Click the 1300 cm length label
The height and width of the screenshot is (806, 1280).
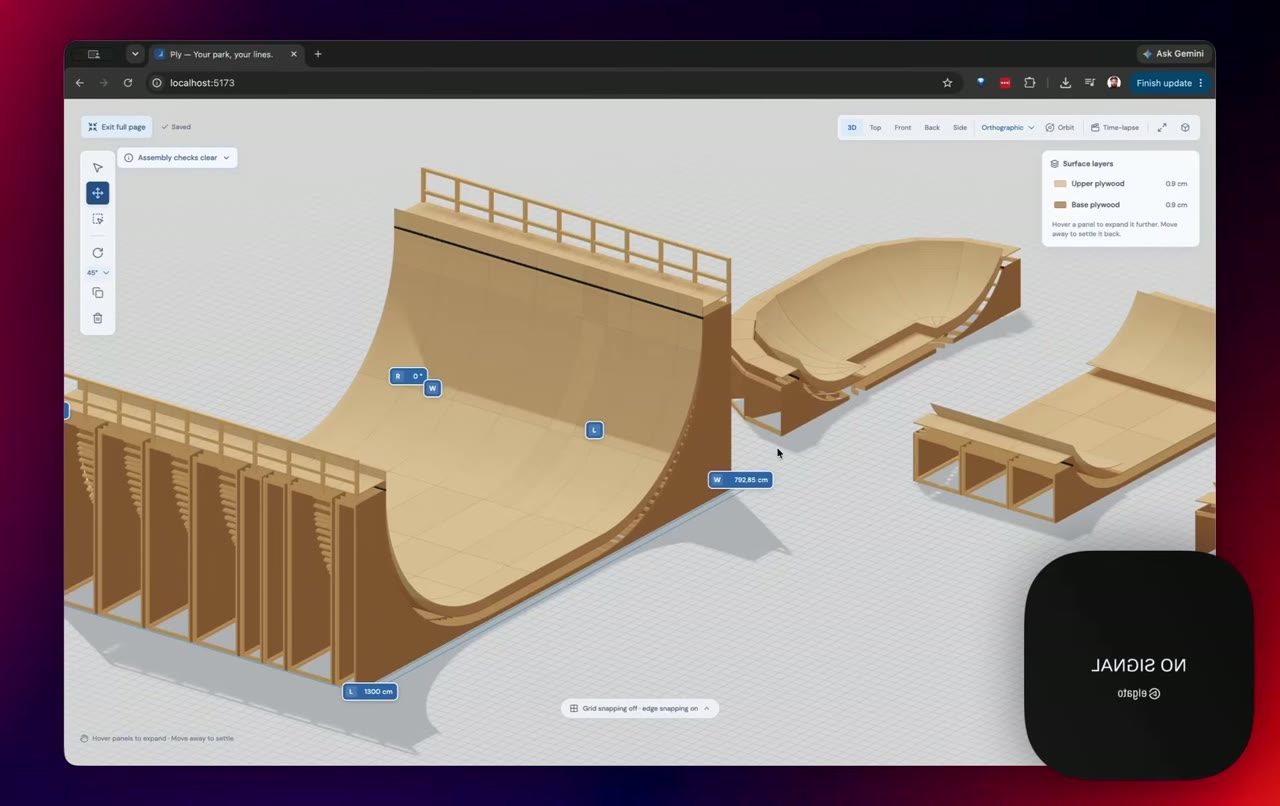pyautogui.click(x=370, y=692)
